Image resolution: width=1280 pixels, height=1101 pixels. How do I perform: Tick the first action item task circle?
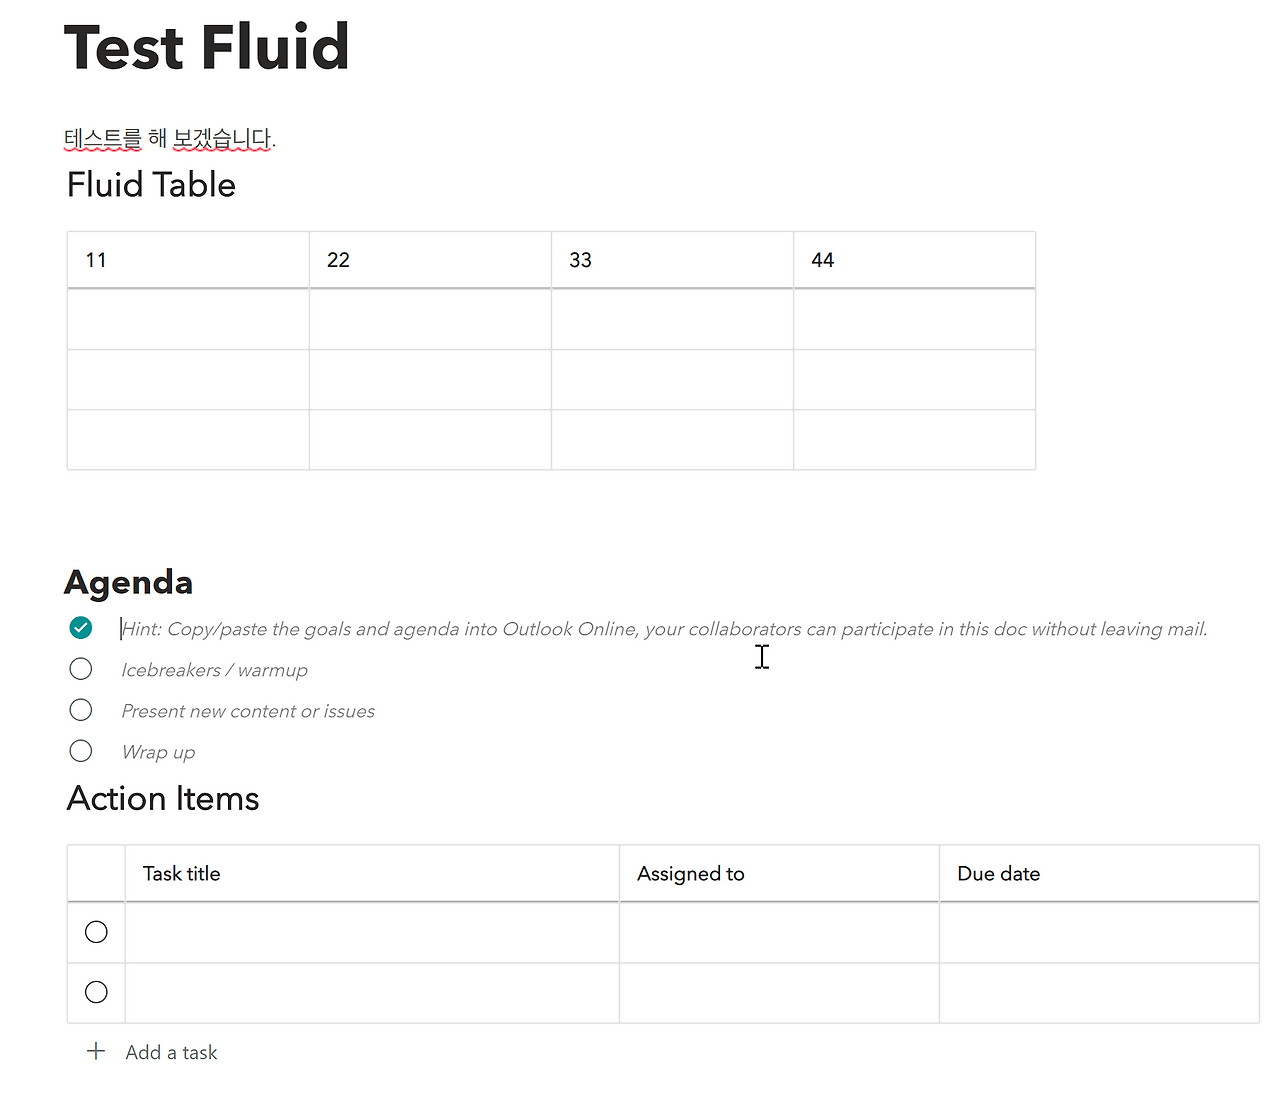(96, 932)
